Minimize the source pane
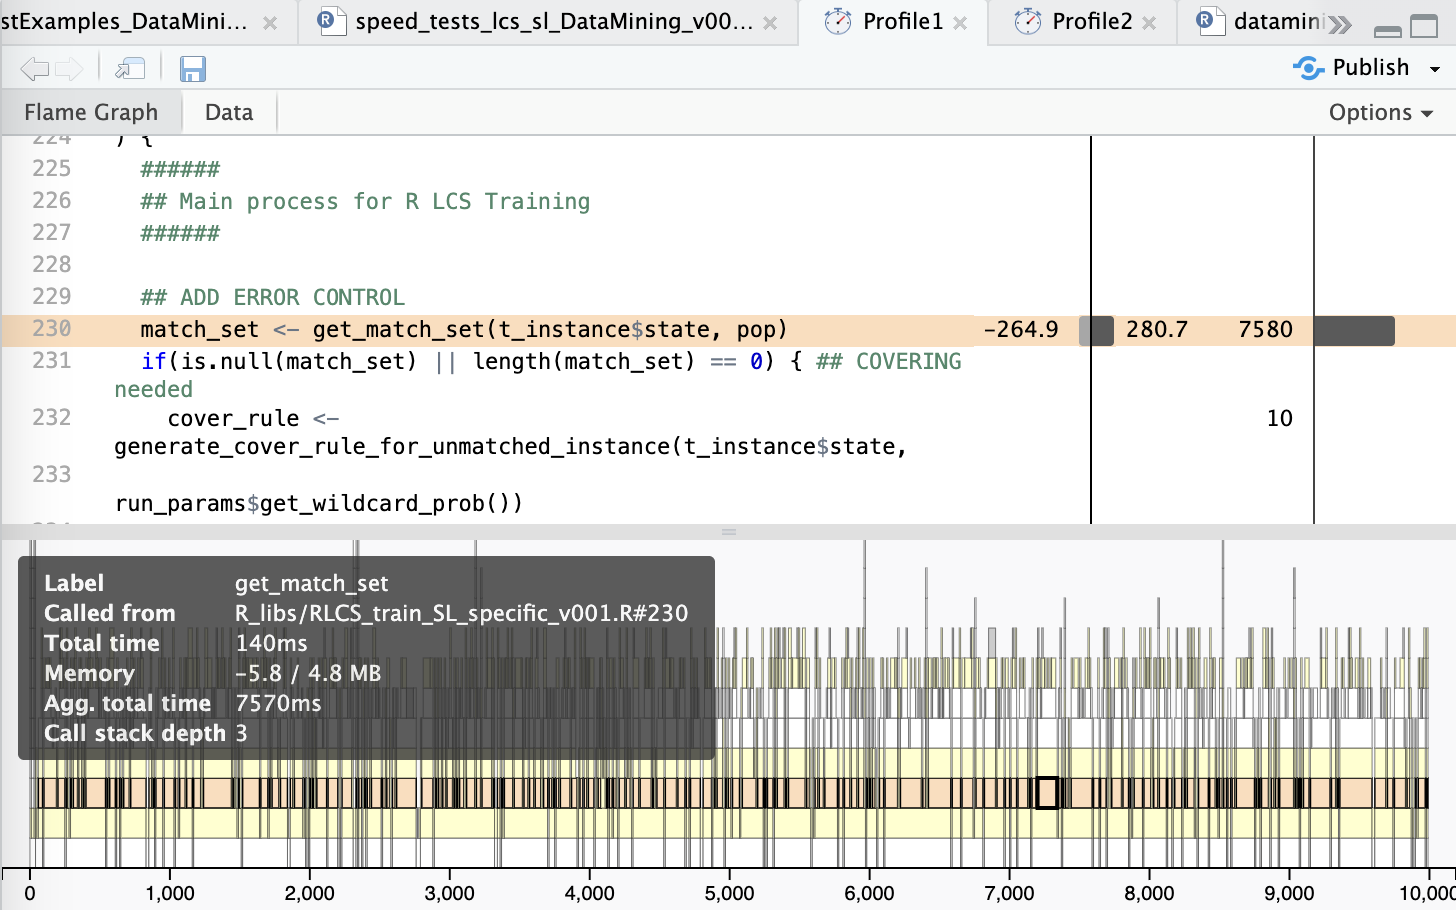The height and width of the screenshot is (910, 1456). click(x=1388, y=29)
